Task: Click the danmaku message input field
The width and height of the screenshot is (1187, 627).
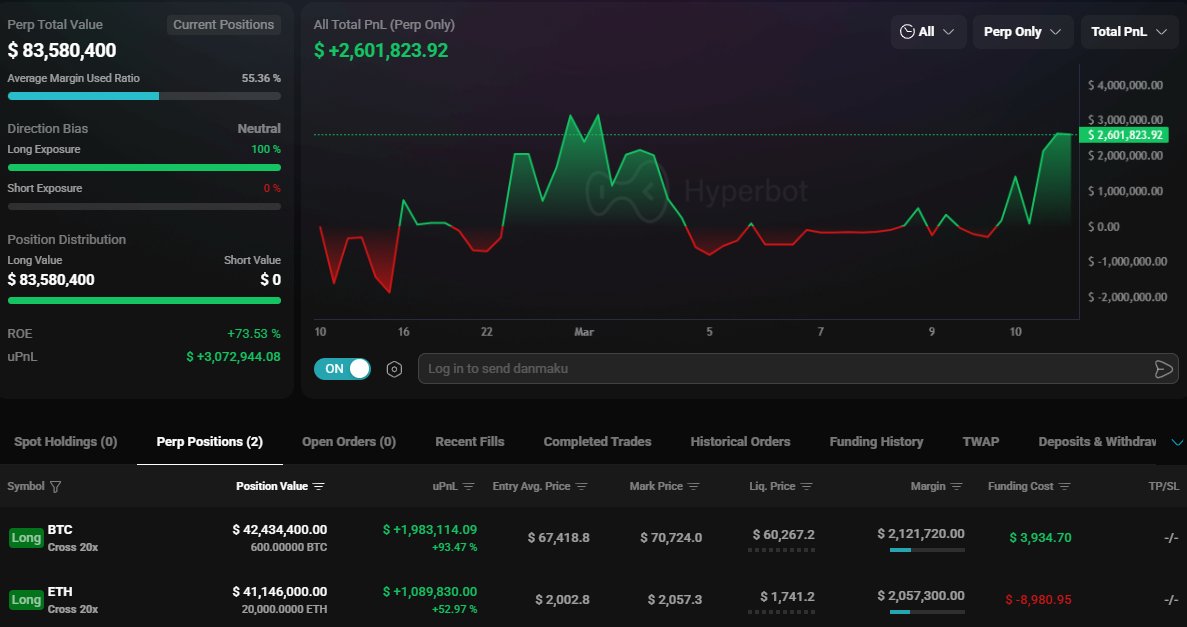Action: pos(780,369)
